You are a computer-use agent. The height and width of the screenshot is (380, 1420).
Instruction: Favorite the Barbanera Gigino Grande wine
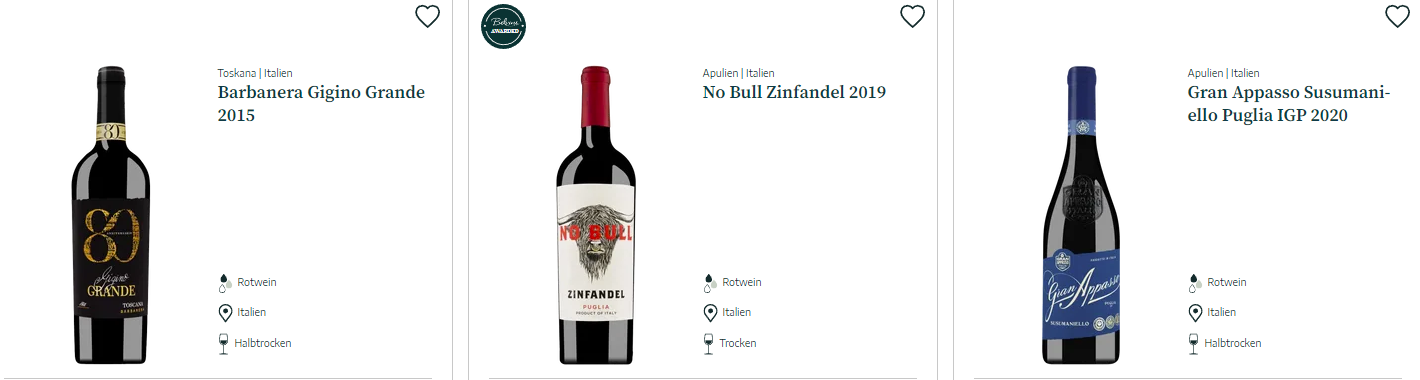427,16
